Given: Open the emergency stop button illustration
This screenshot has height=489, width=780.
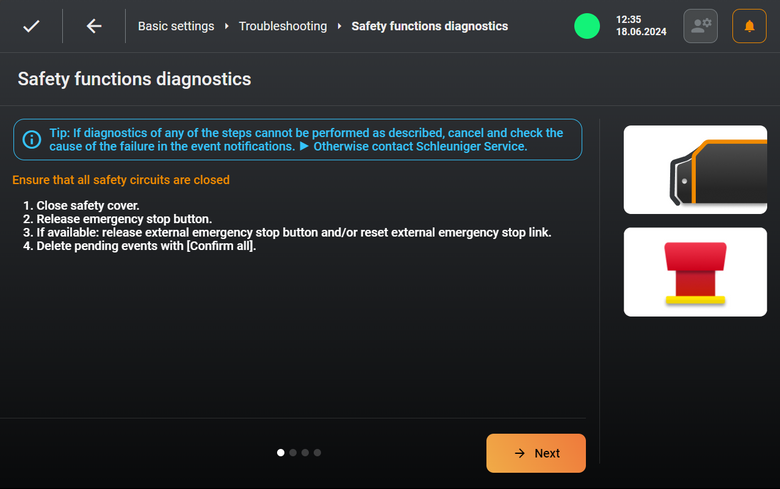Looking at the screenshot, I should click(695, 272).
